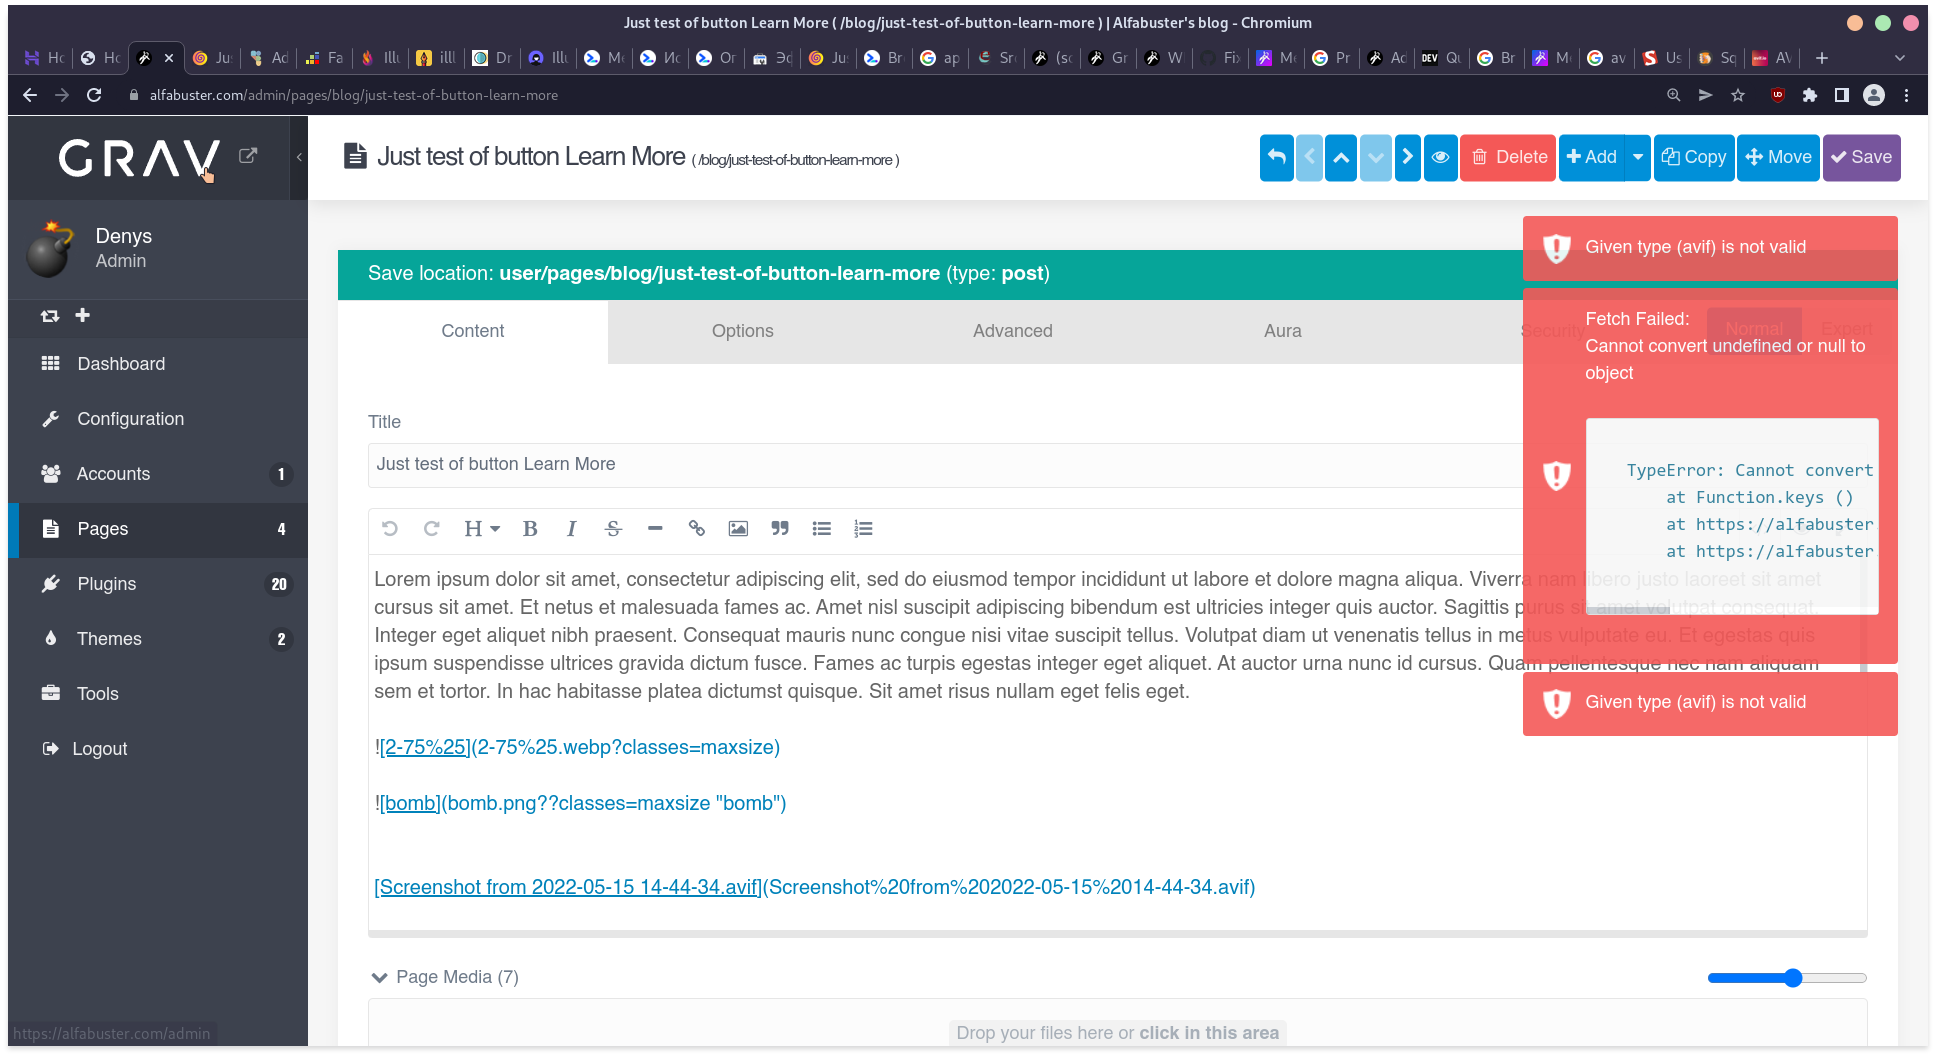This screenshot has height=1057, width=1936.
Task: Dismiss top 'Given type (avif) is not valid' notification
Action: (x=1710, y=248)
